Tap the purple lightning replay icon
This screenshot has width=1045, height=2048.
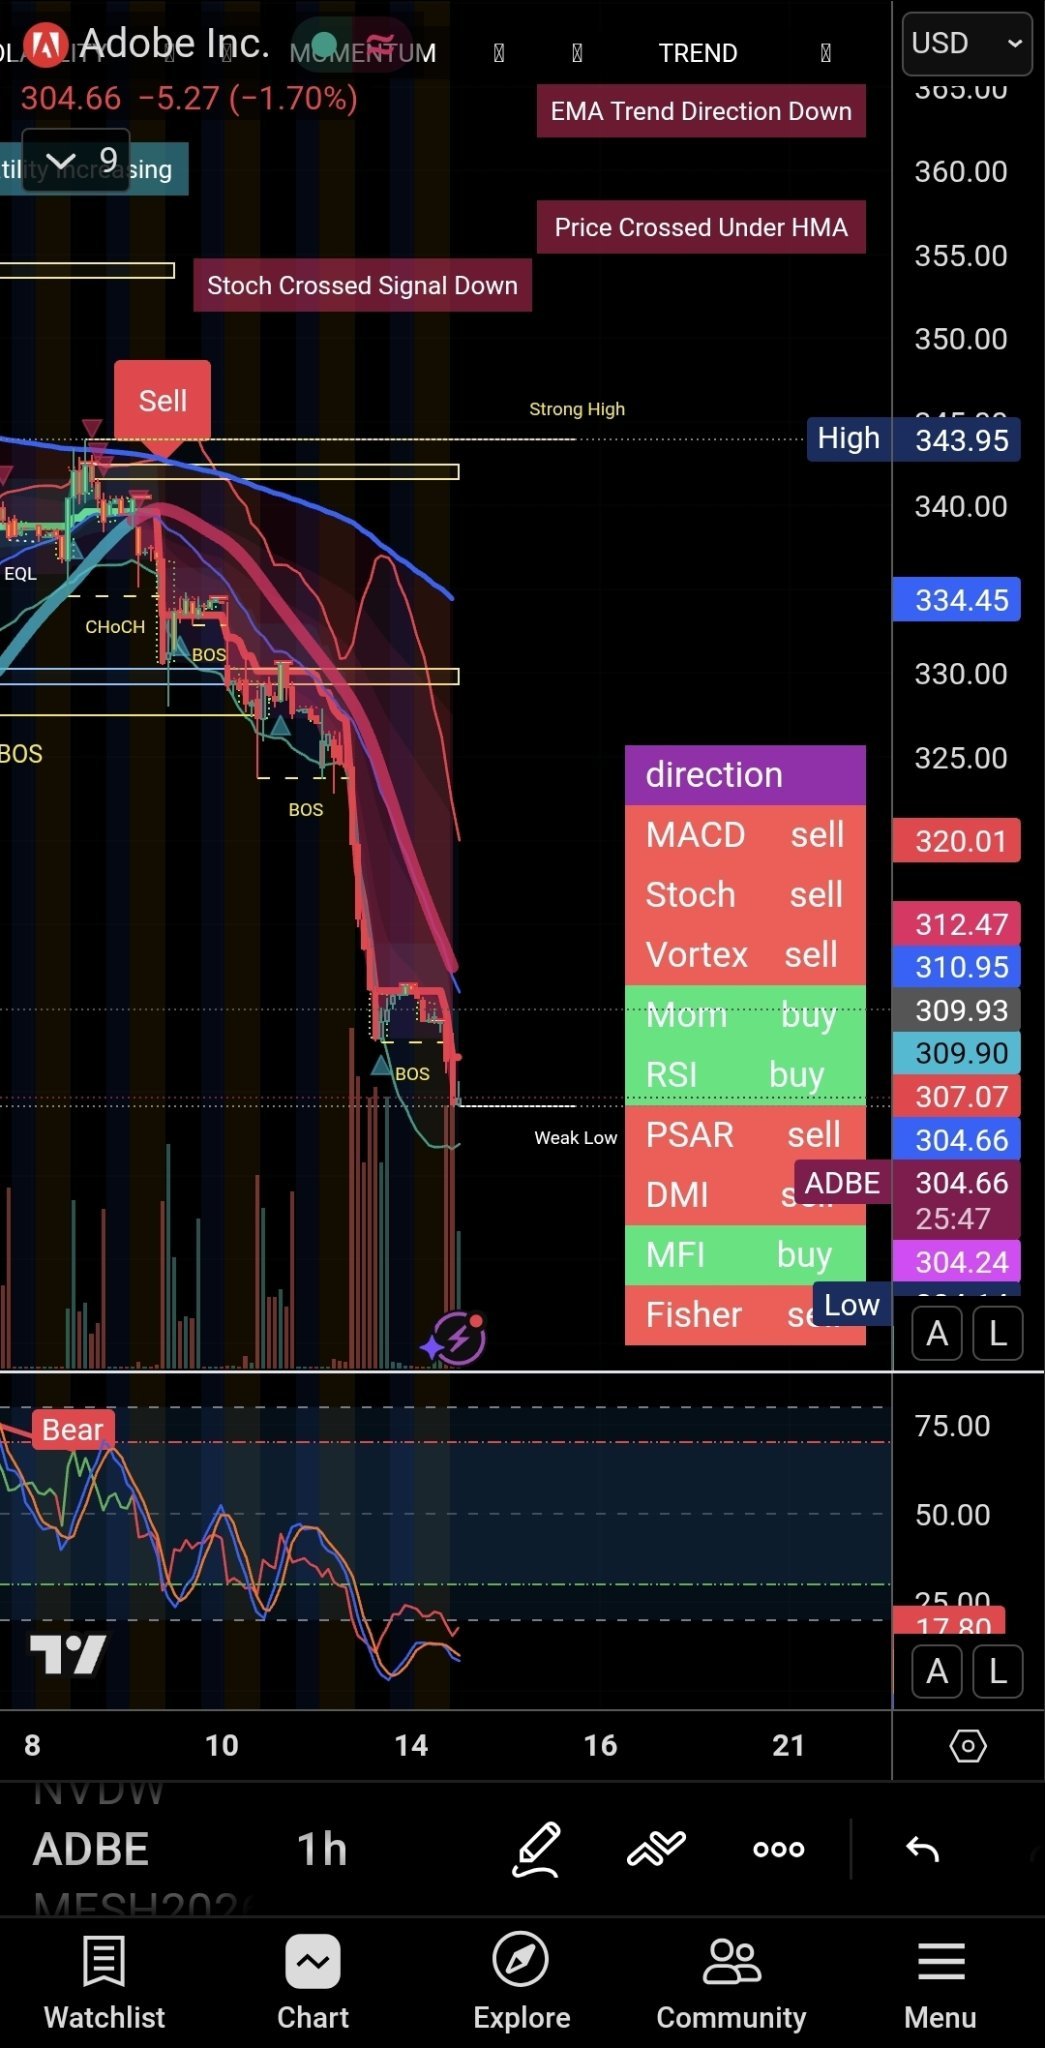click(x=457, y=1338)
